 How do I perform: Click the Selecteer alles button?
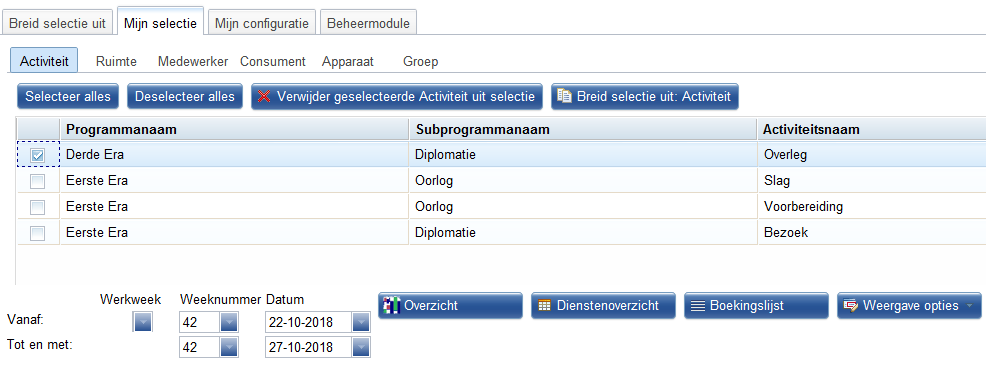68,97
